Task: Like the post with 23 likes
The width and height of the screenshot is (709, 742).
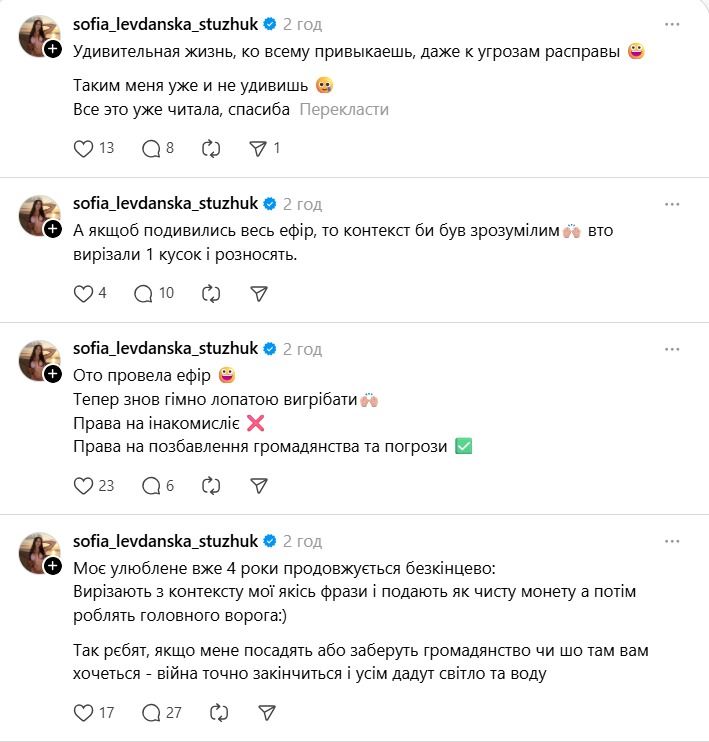Action: point(84,485)
